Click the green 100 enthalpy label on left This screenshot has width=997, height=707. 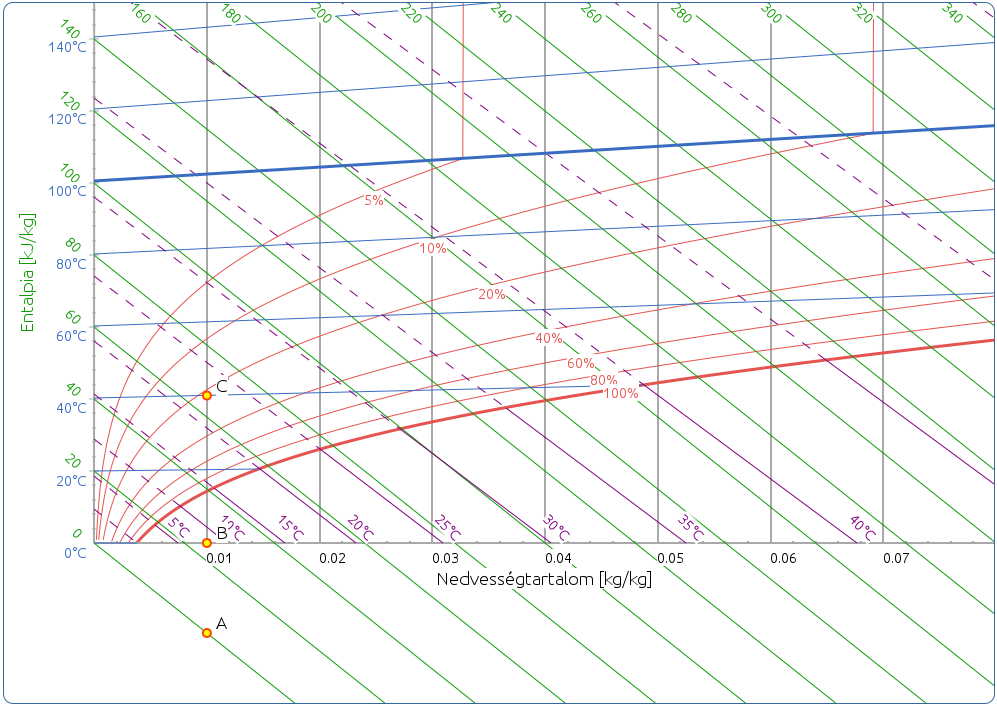70,174
